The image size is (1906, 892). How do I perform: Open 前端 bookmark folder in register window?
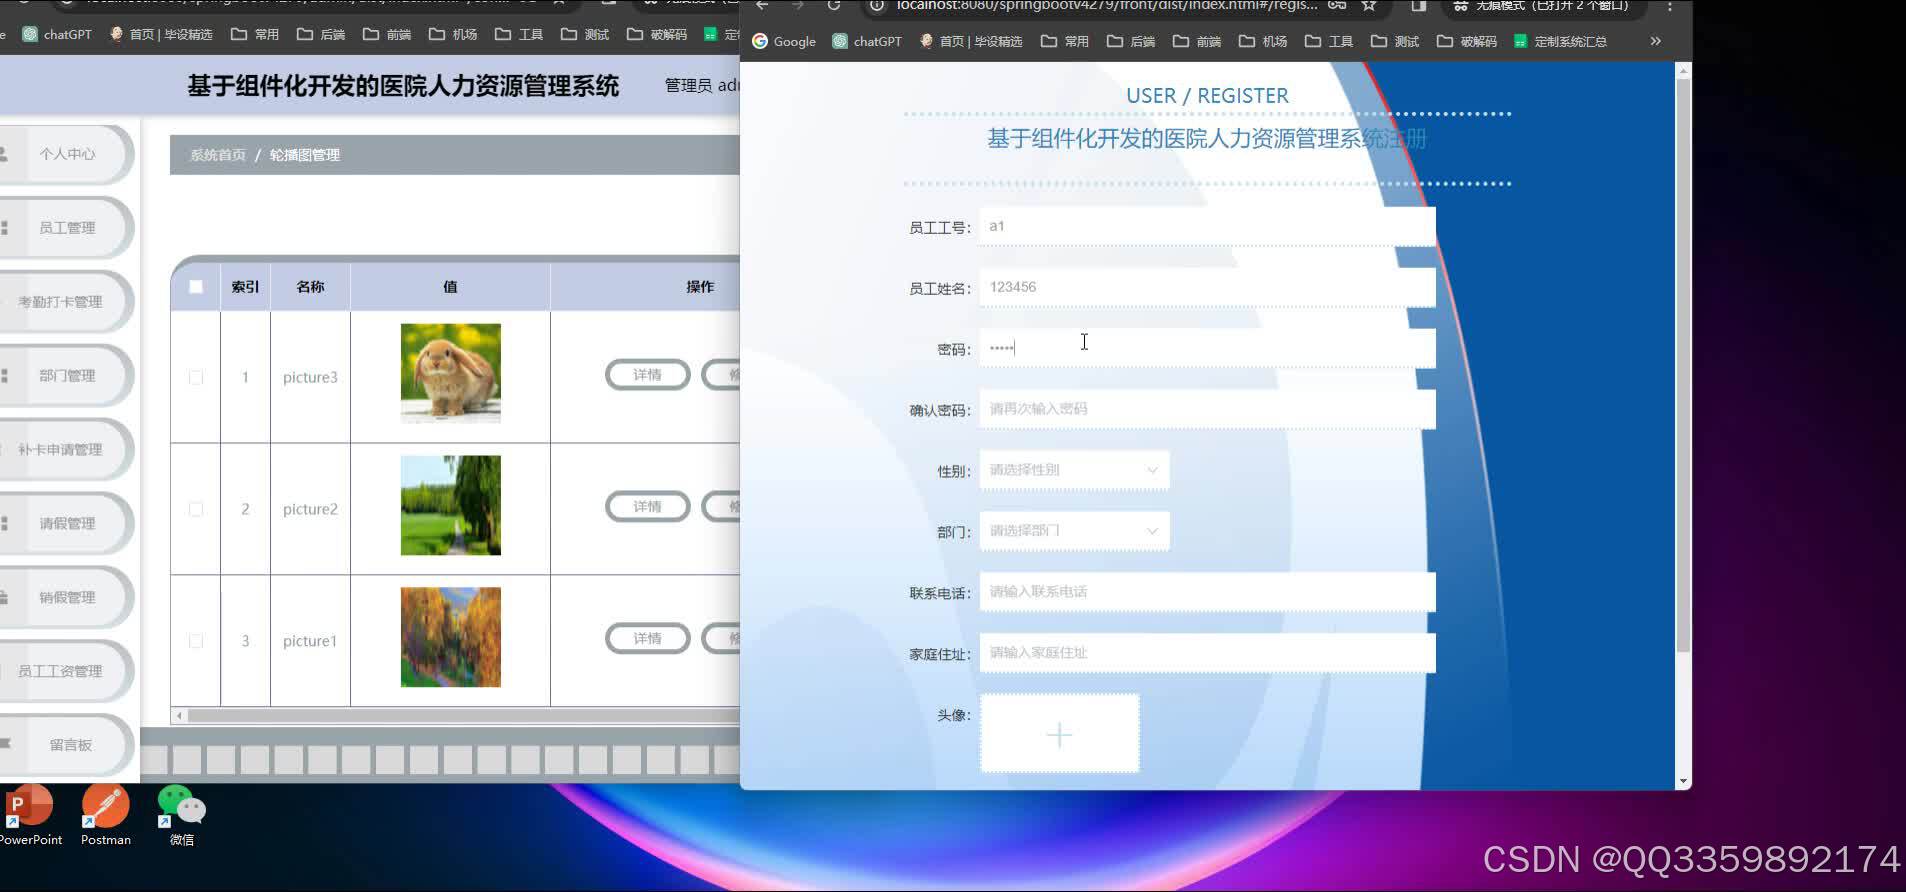click(1197, 41)
